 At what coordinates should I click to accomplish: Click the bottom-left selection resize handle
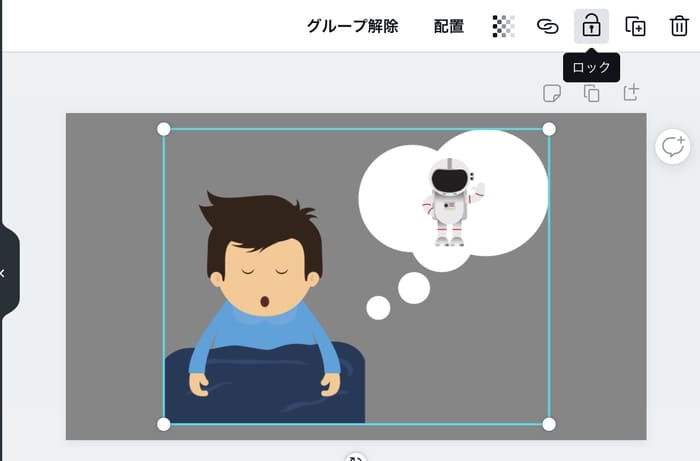(164, 424)
